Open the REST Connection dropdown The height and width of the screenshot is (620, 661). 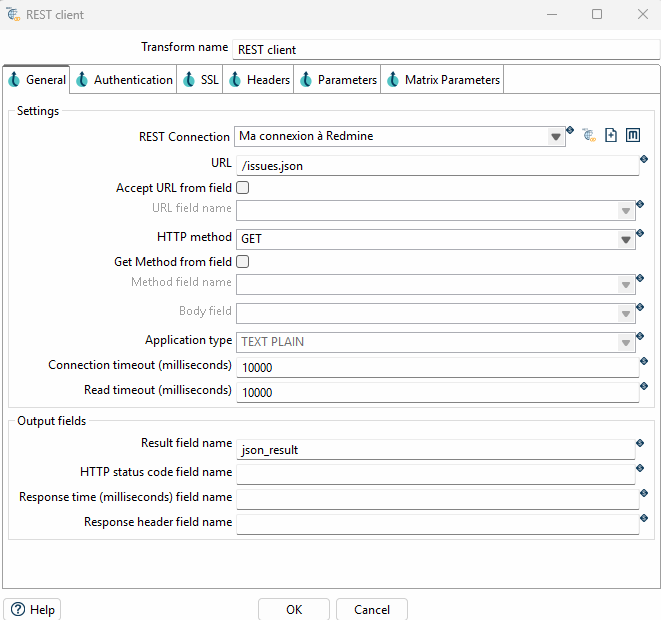[x=556, y=137]
